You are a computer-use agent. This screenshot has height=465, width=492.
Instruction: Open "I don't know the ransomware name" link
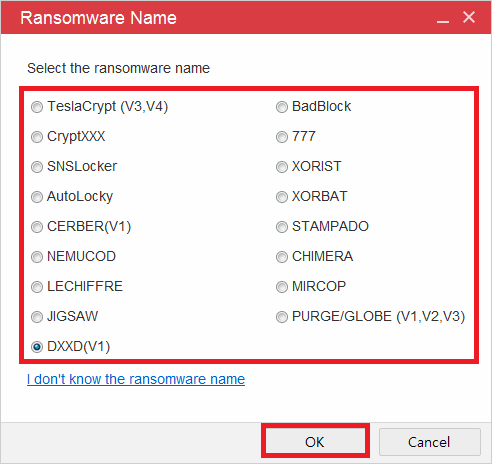click(136, 379)
